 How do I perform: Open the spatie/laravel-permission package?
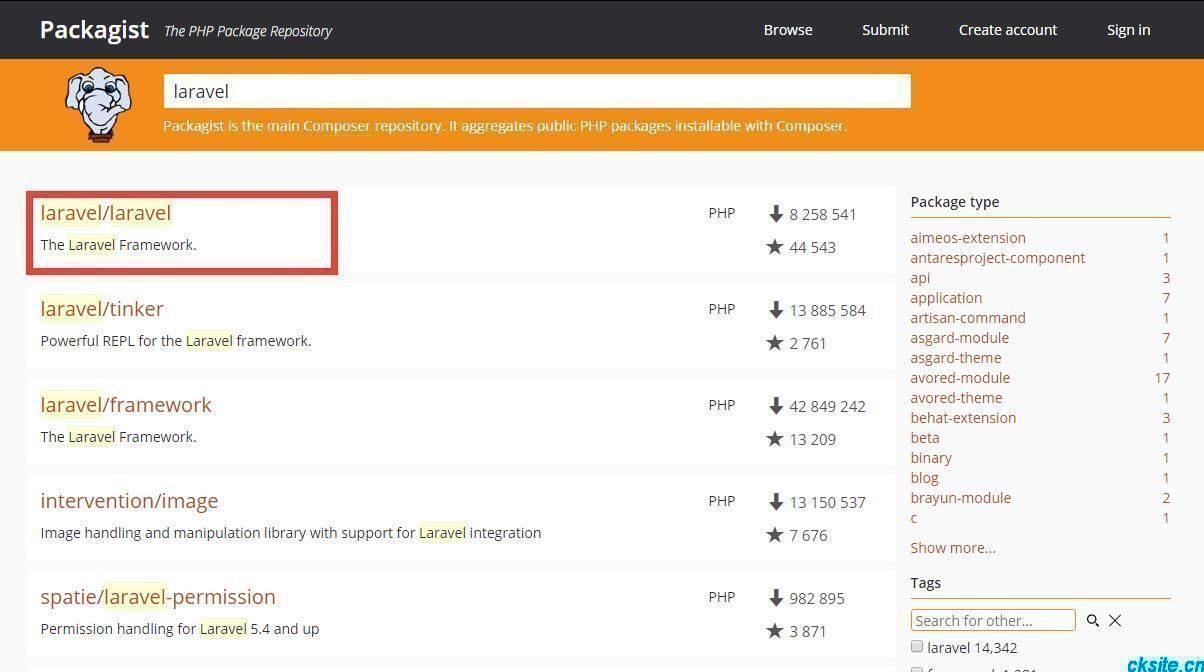point(158,597)
